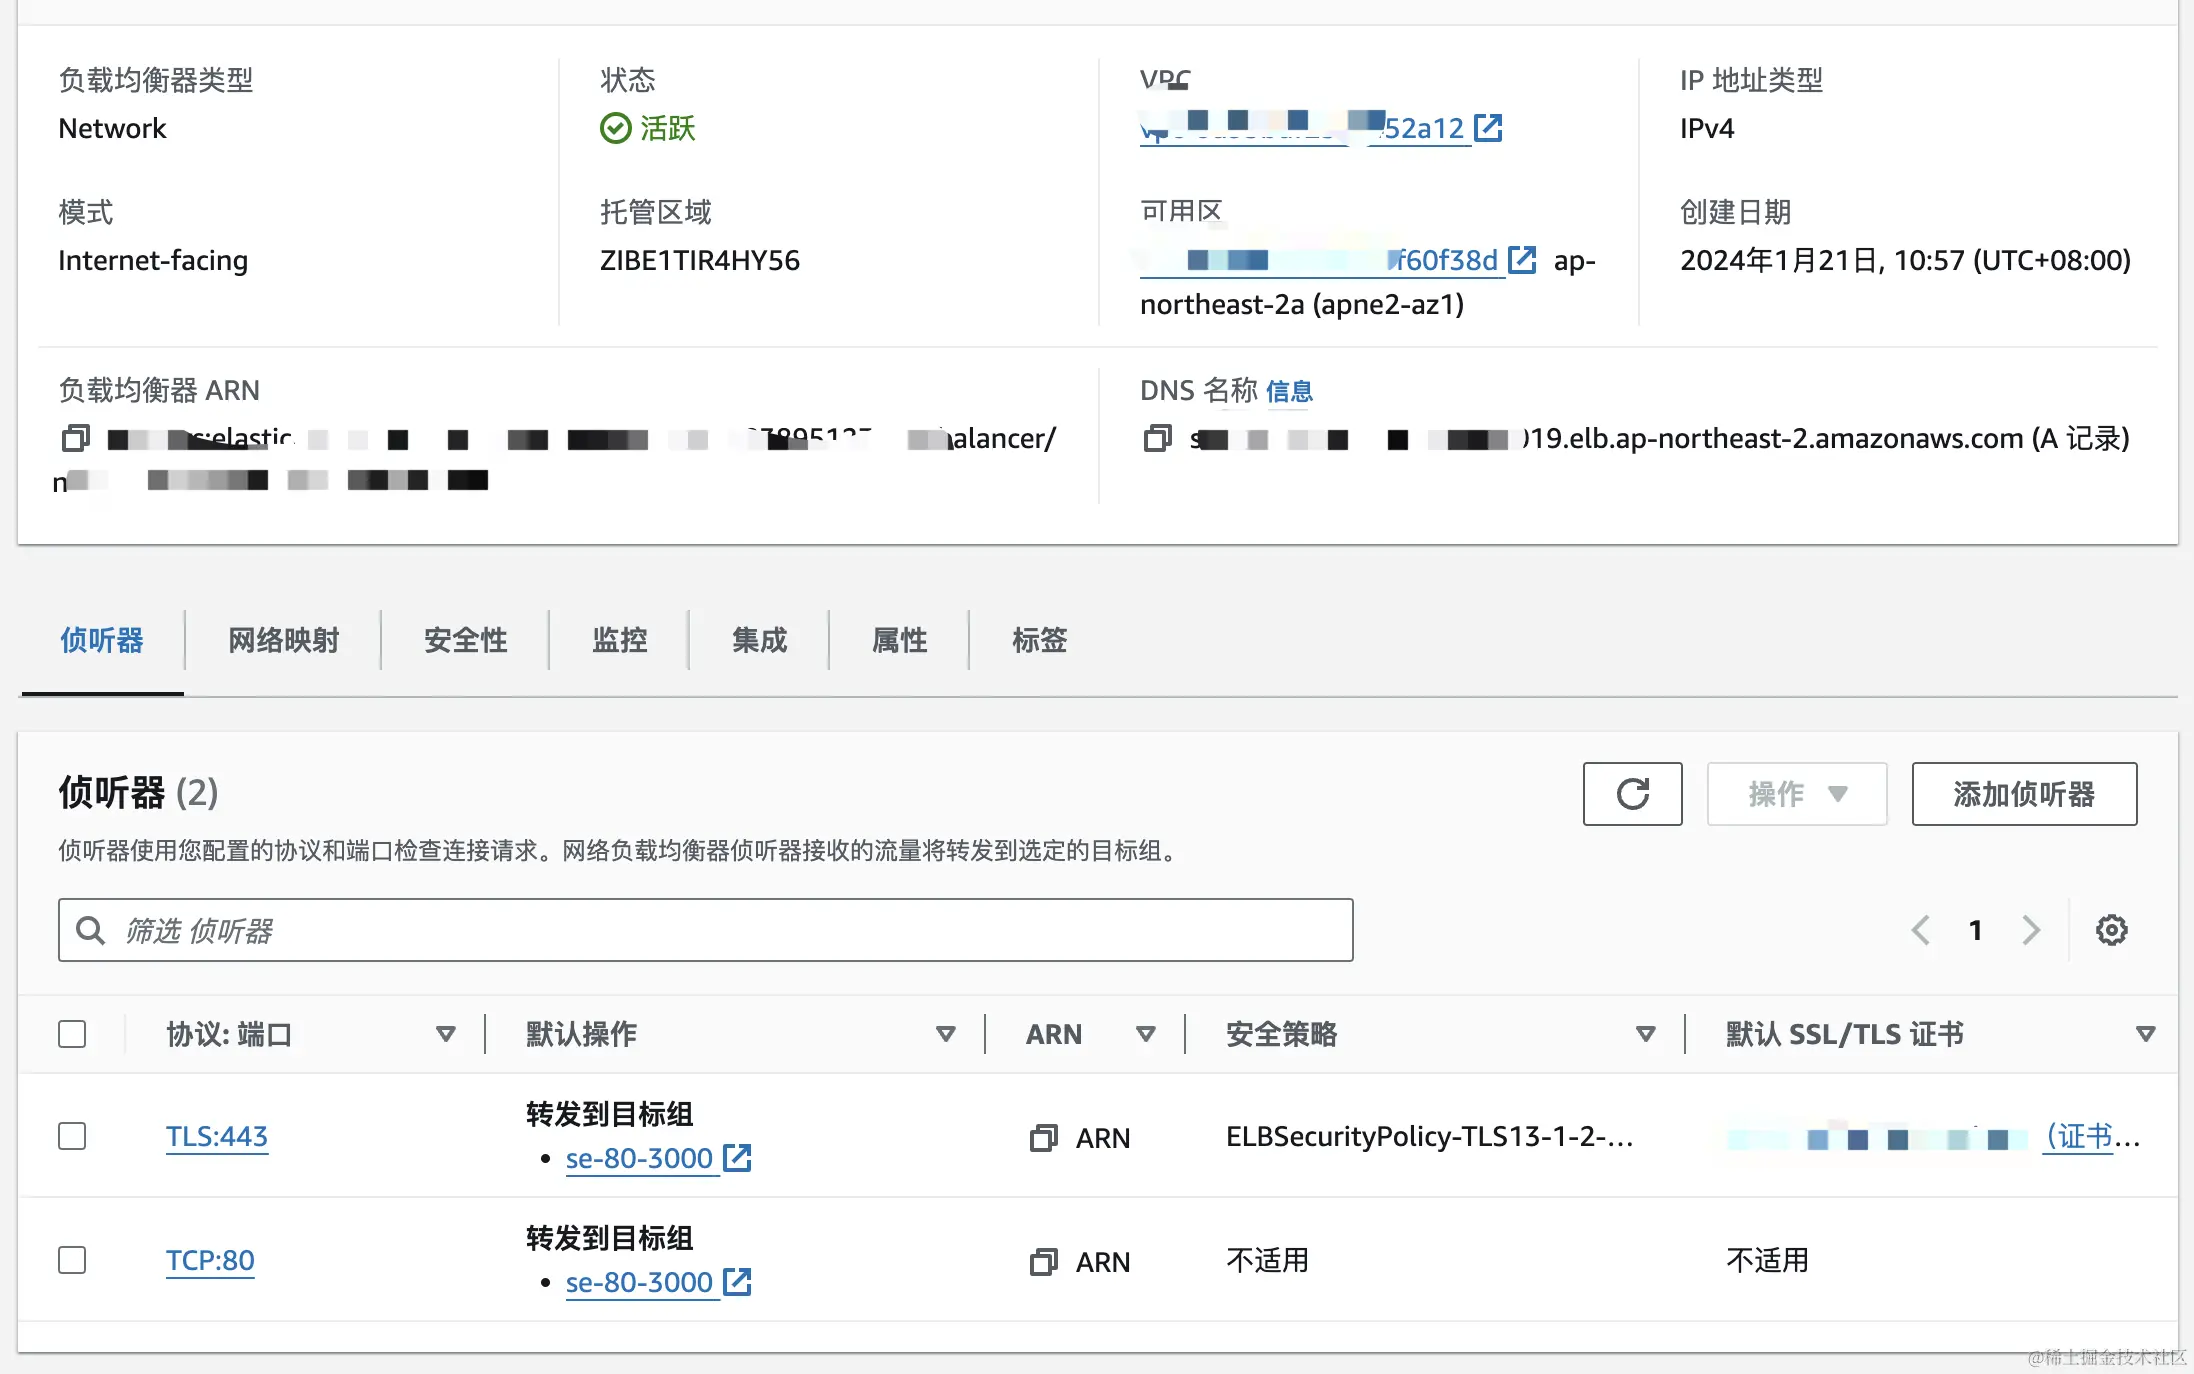The image size is (2194, 1374).
Task: Copy ARN of TLS:443 listener
Action: [1044, 1138]
